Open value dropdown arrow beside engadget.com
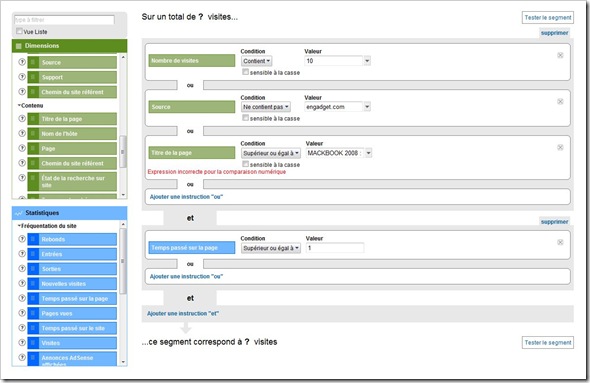The image size is (590, 383). tap(367, 107)
